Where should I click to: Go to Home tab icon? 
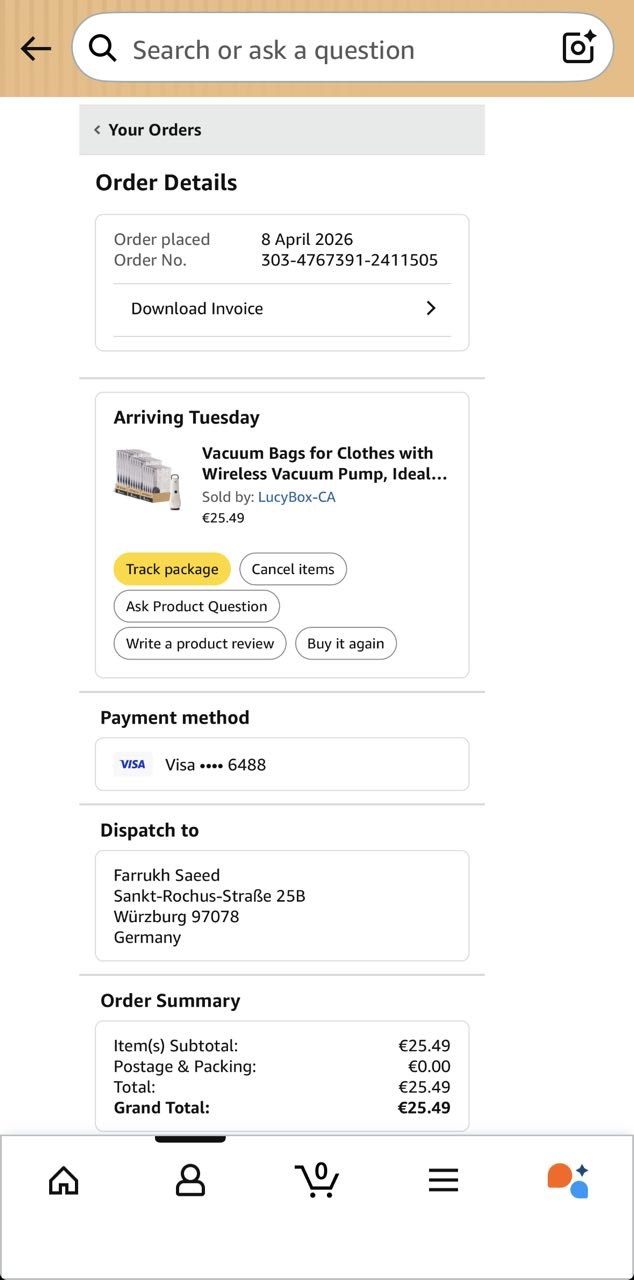(64, 1180)
